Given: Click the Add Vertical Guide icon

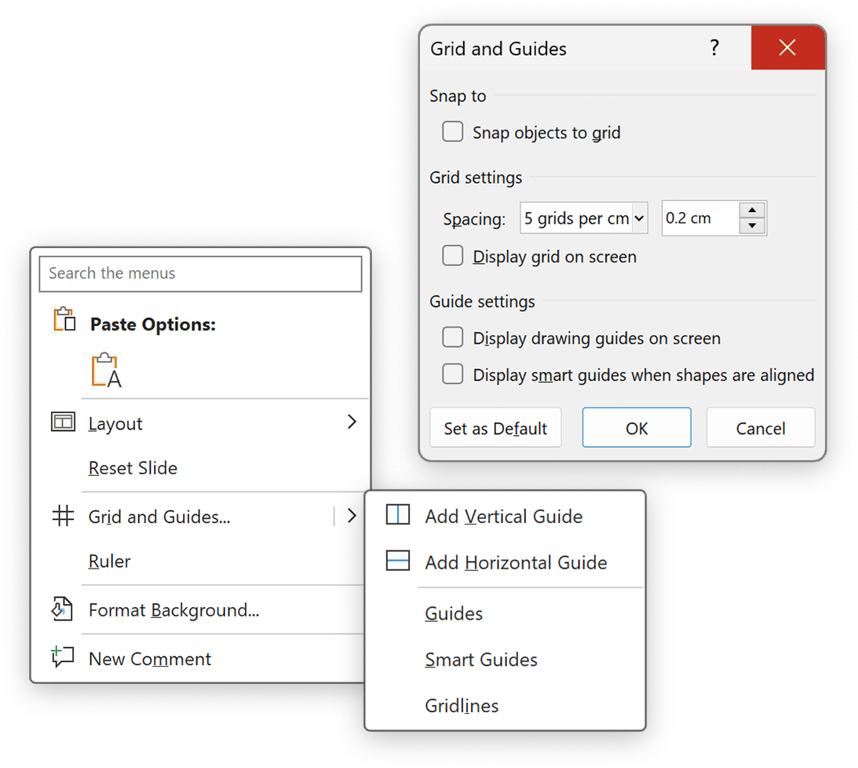Looking at the screenshot, I should (x=397, y=515).
